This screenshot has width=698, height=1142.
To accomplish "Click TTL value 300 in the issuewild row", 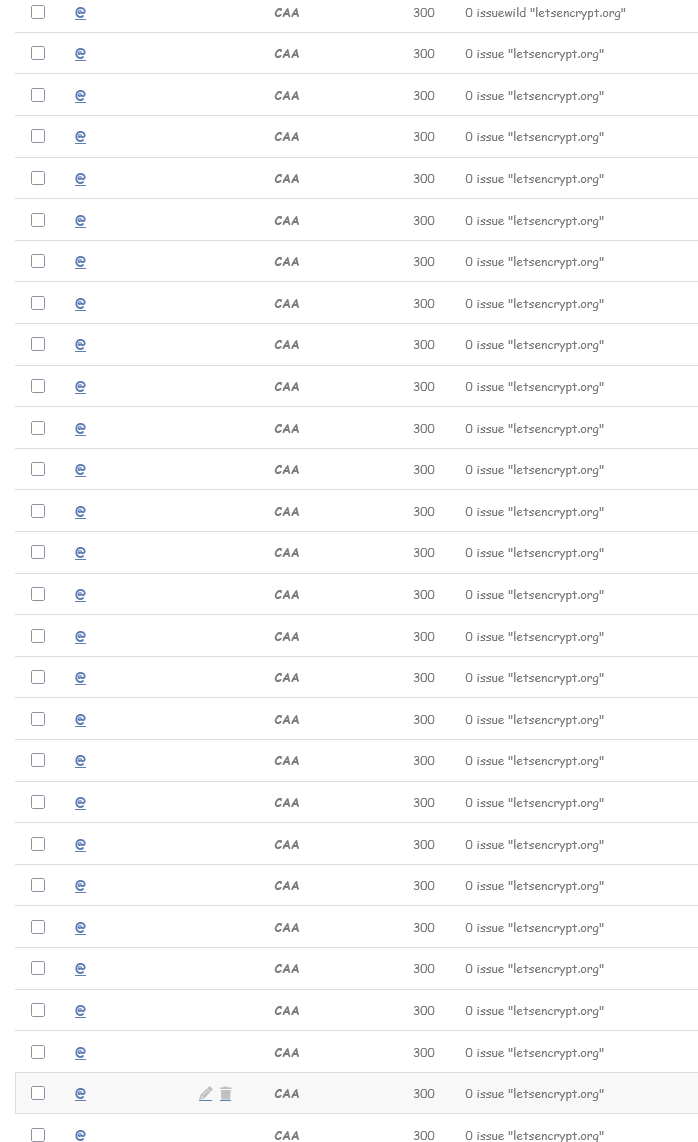I will tap(424, 13).
